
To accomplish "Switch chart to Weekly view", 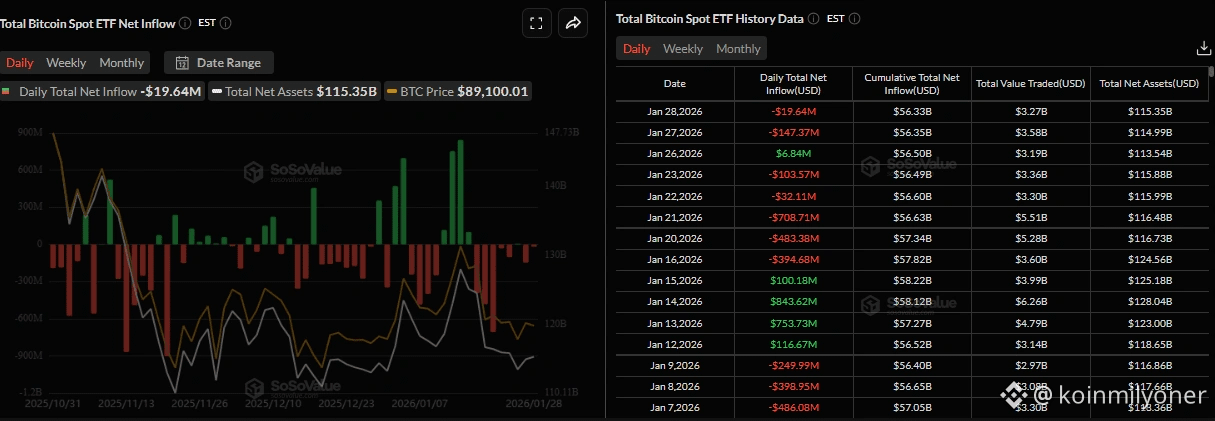I will pyautogui.click(x=66, y=63).
